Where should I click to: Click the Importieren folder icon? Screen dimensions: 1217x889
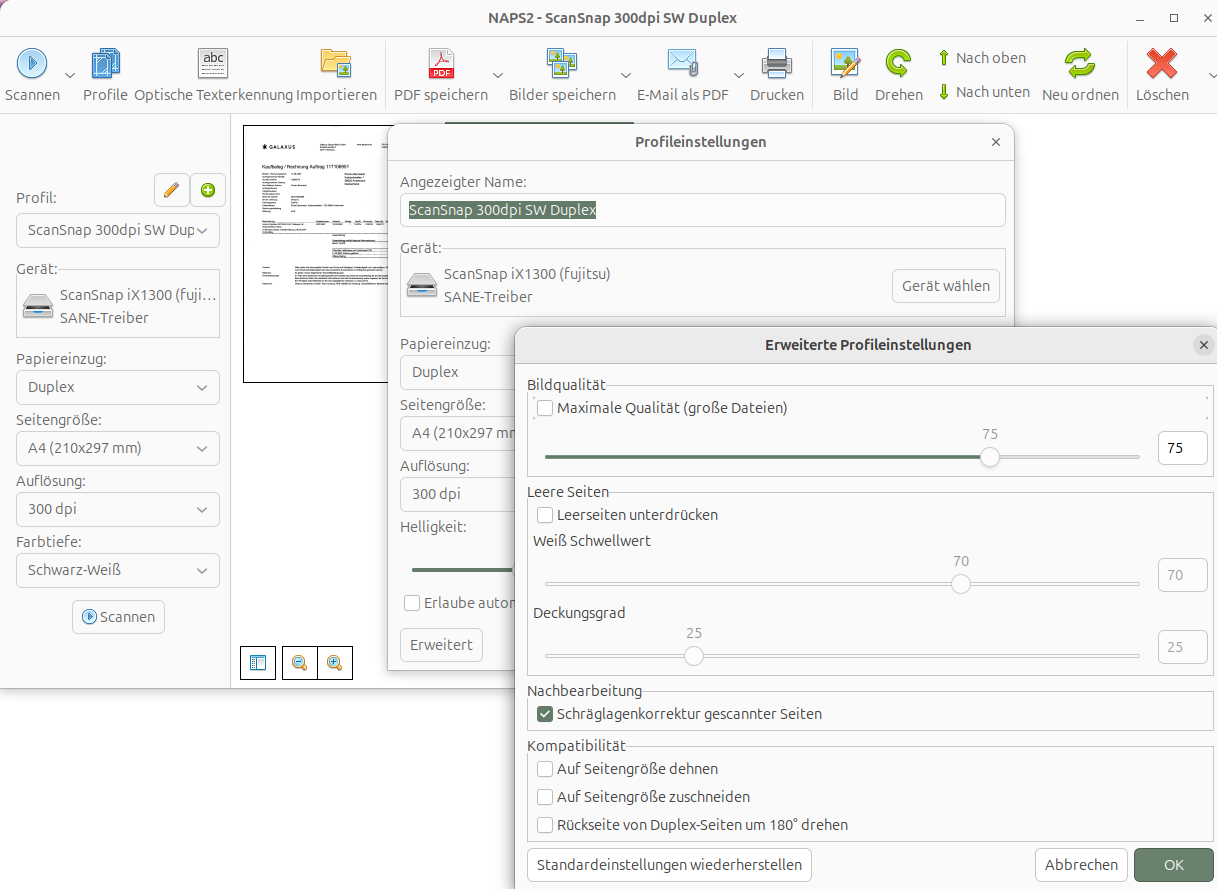pyautogui.click(x=336, y=64)
